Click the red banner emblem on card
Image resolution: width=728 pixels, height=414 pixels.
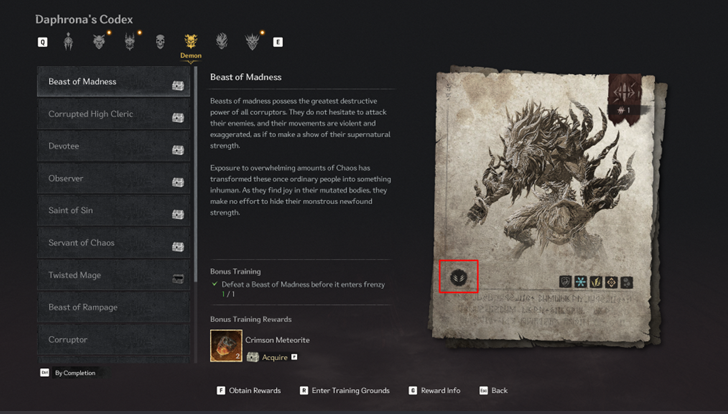625,99
